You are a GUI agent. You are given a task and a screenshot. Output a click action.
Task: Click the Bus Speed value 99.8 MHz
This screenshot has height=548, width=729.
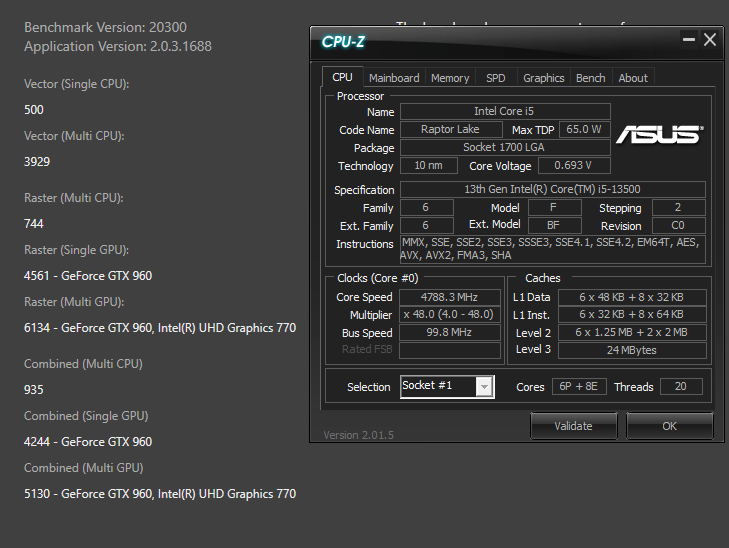tap(450, 333)
